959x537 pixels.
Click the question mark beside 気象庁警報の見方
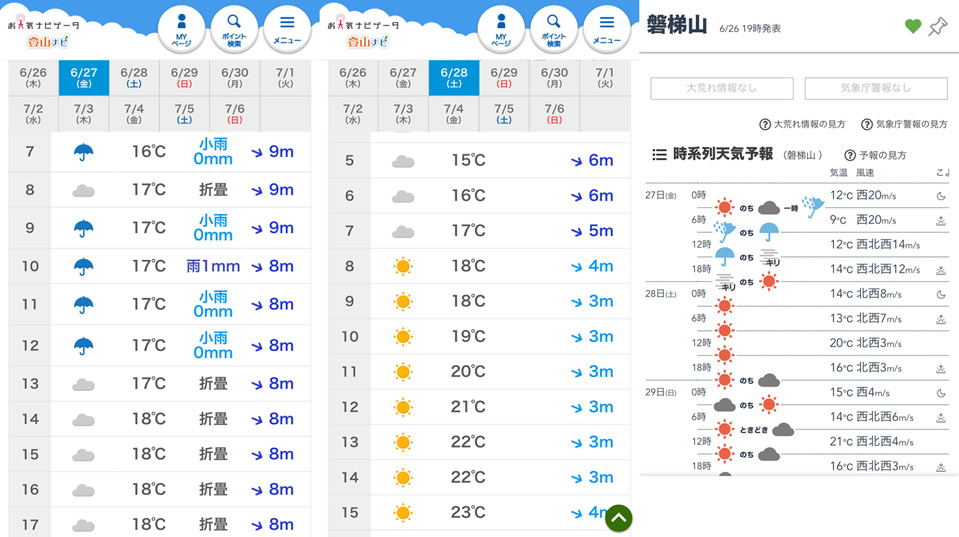(866, 125)
